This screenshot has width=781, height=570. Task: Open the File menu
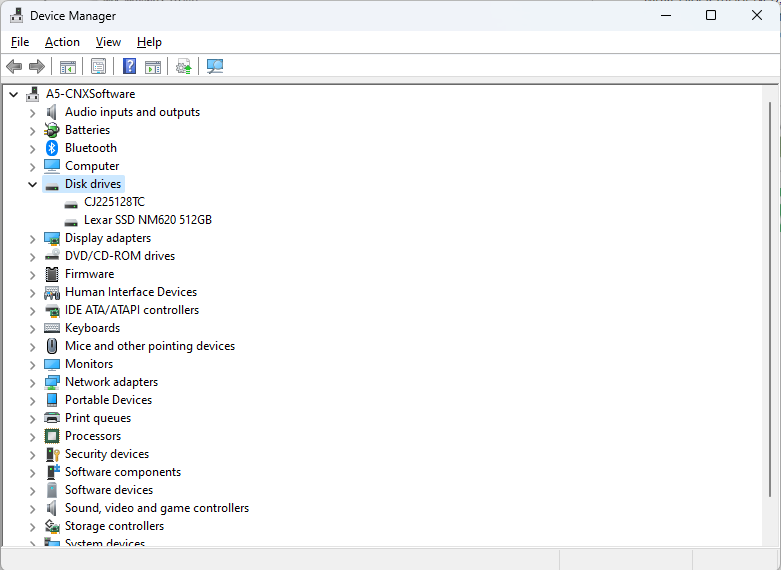pos(20,42)
